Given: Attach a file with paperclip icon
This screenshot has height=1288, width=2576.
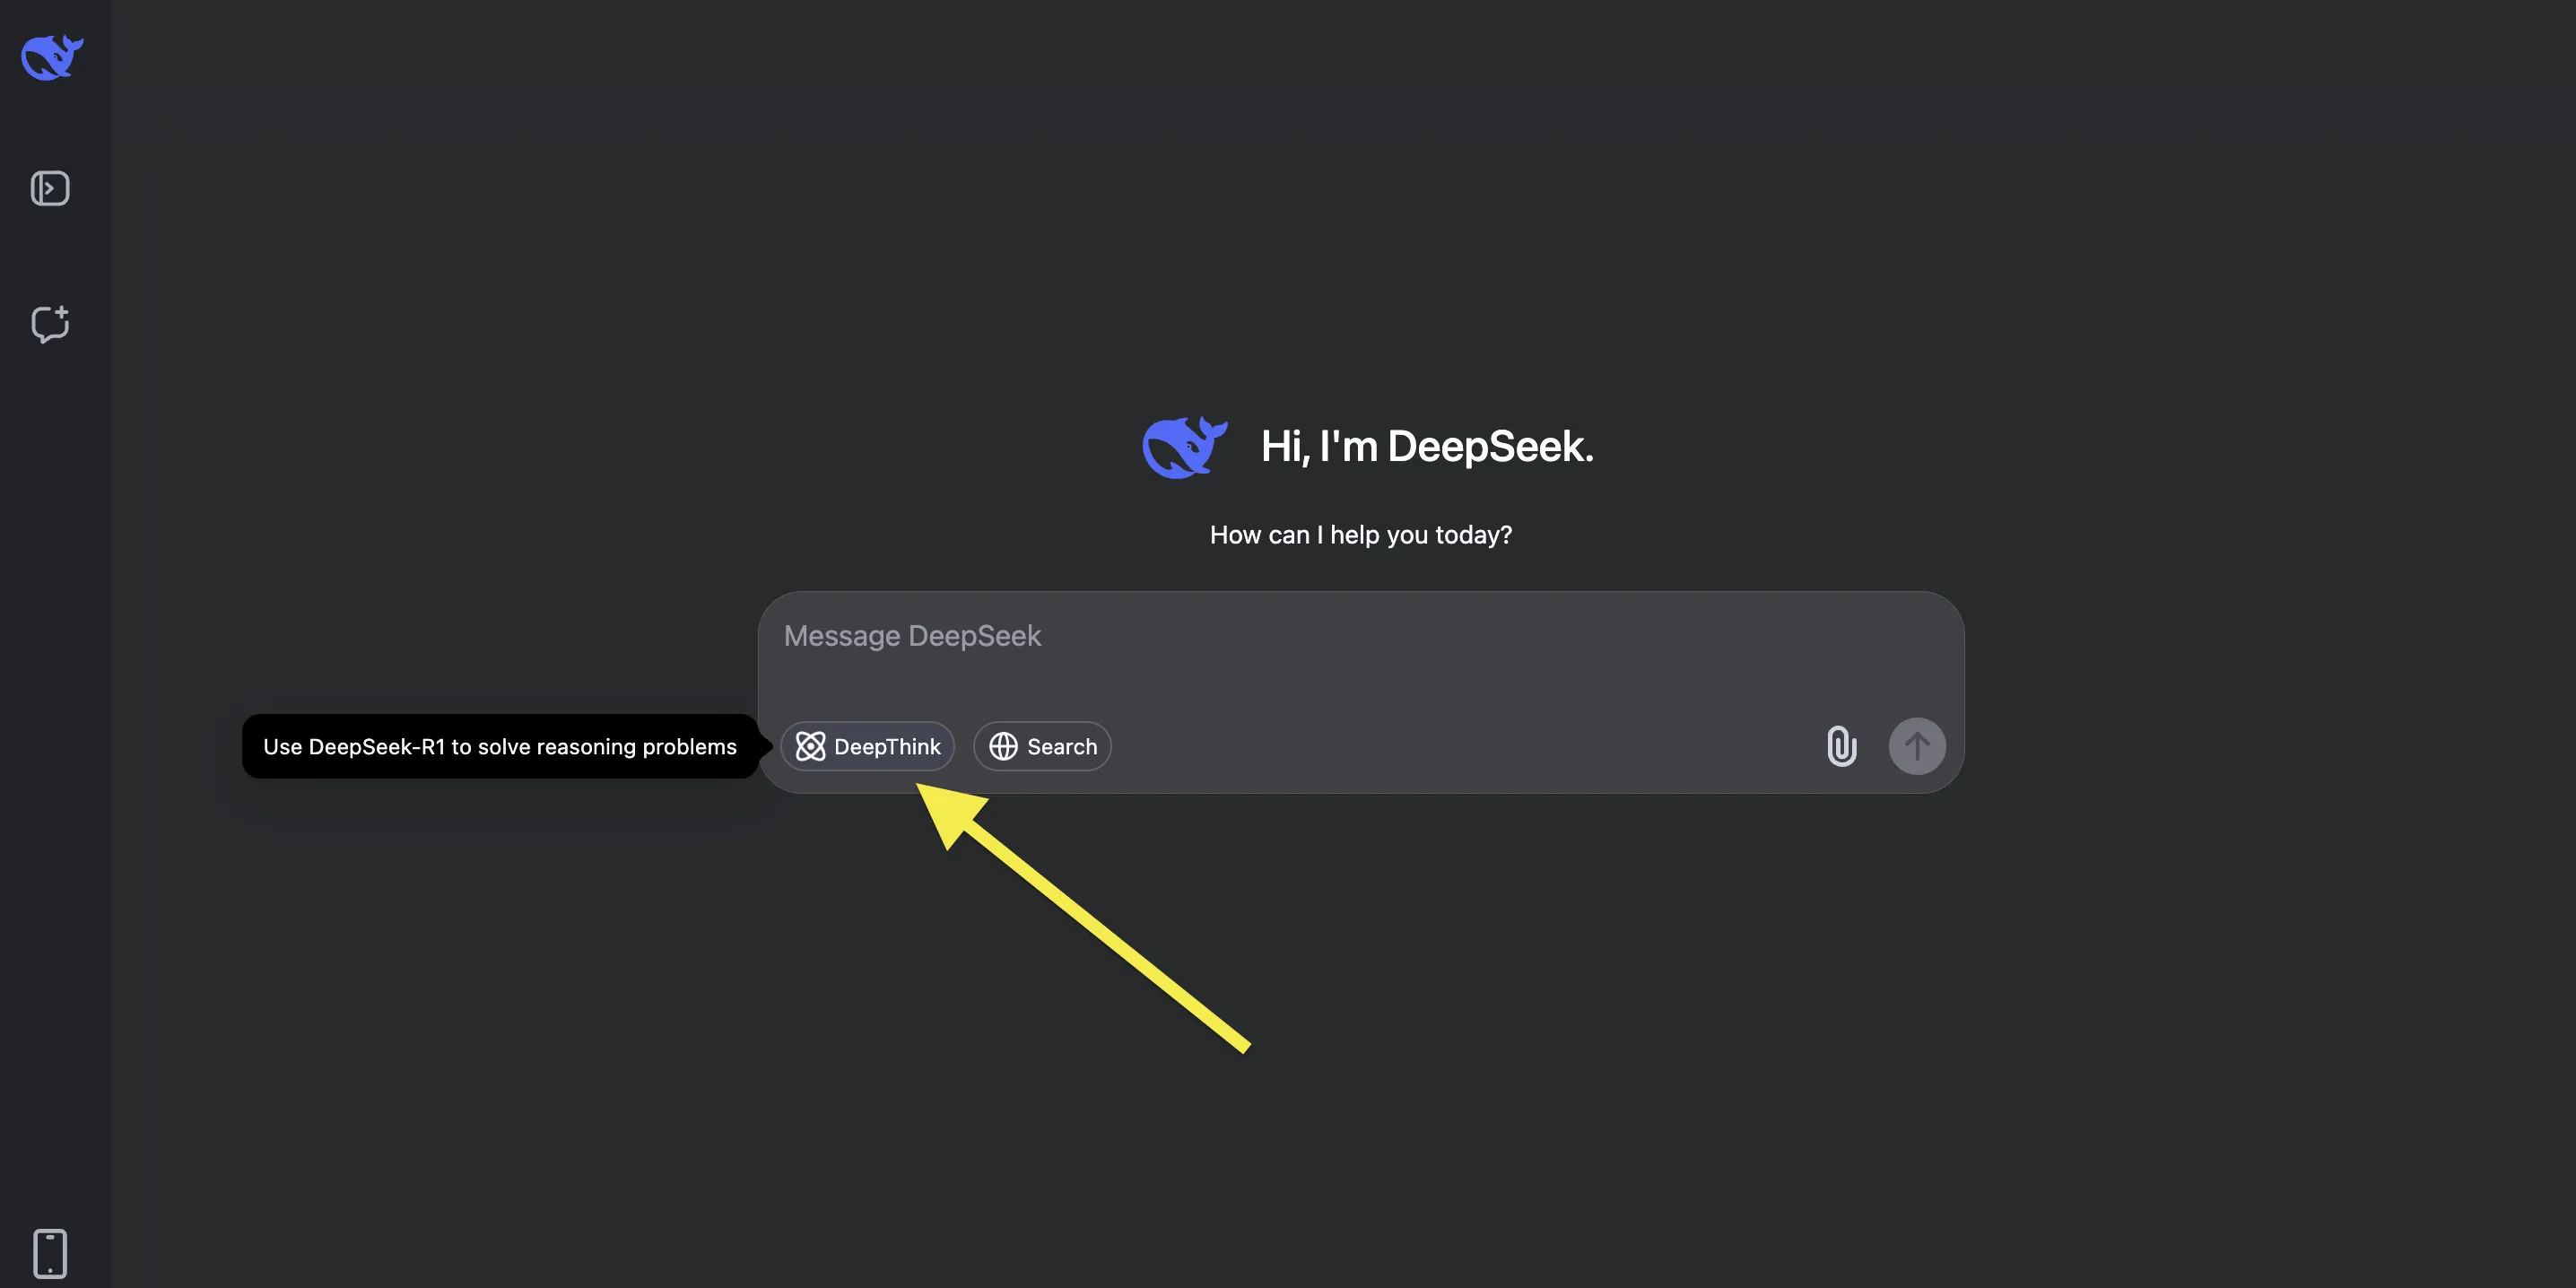Looking at the screenshot, I should point(1841,746).
